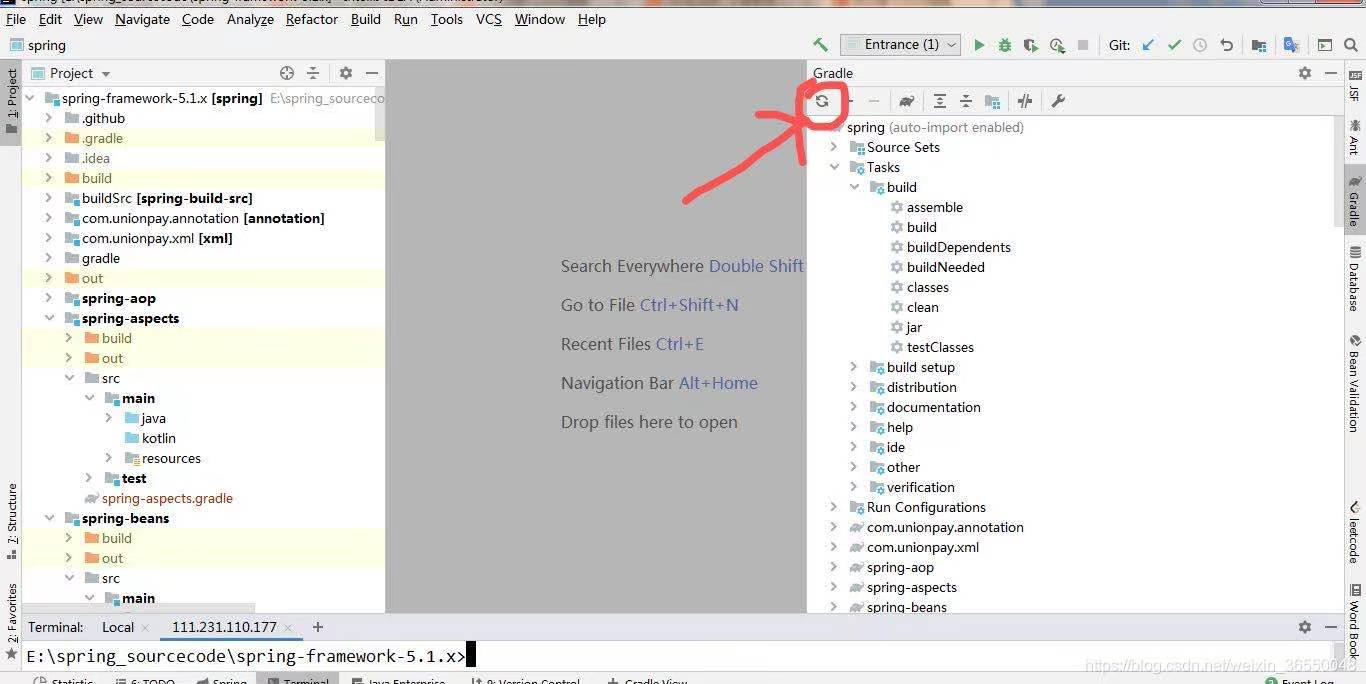1366x684 pixels.
Task: Revert changes with the undo arrow
Action: coord(1226,45)
